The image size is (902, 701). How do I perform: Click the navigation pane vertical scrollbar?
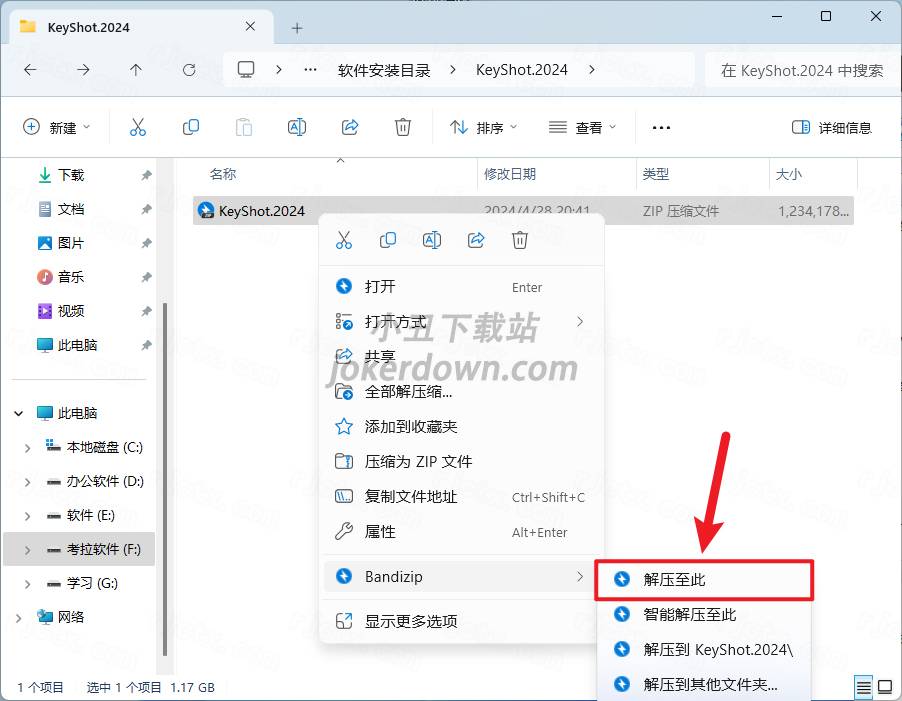tap(165, 450)
